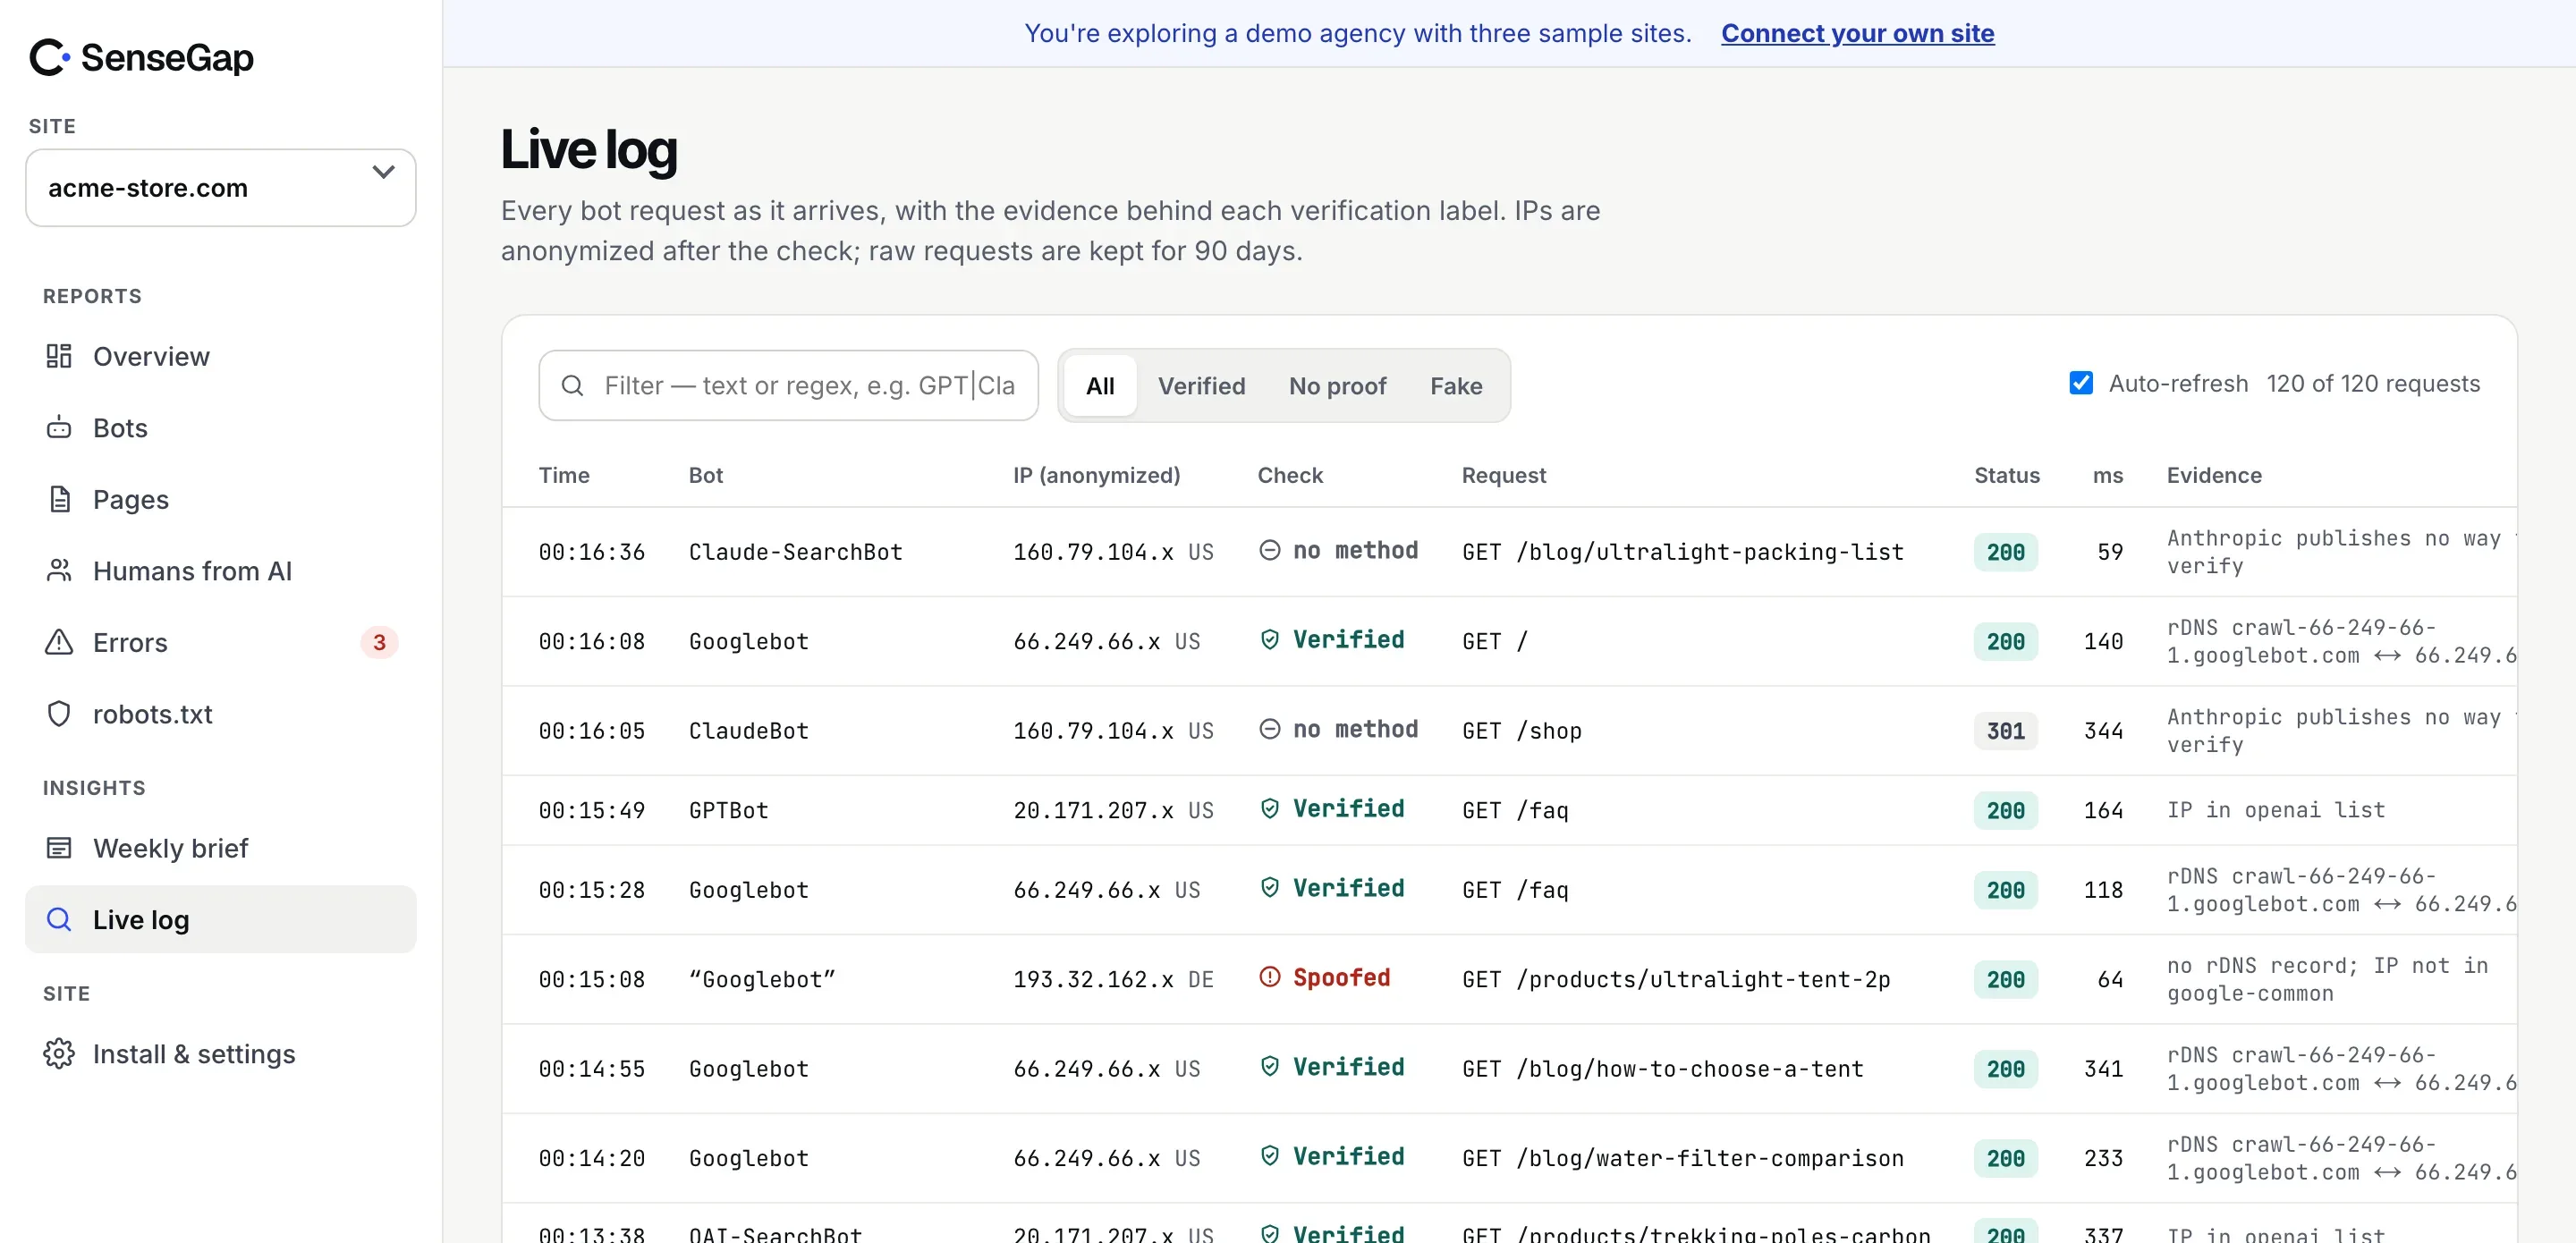Open Install & settings page
The height and width of the screenshot is (1243, 2576).
221,1054
